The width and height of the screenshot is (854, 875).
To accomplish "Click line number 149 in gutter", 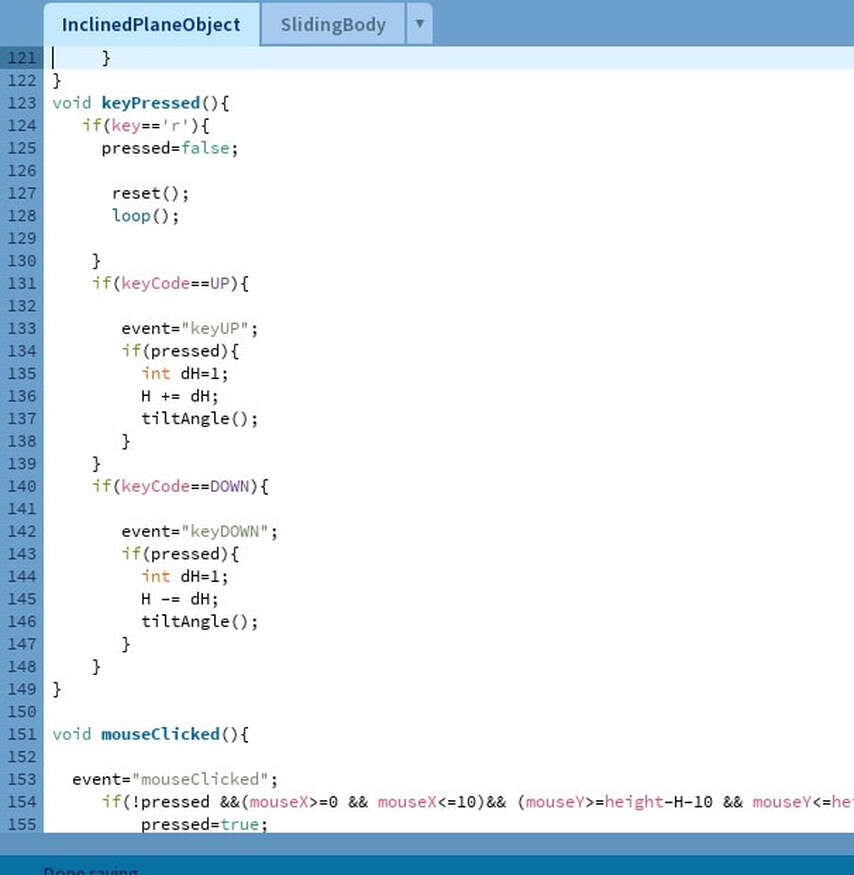I will pyautogui.click(x=22, y=689).
